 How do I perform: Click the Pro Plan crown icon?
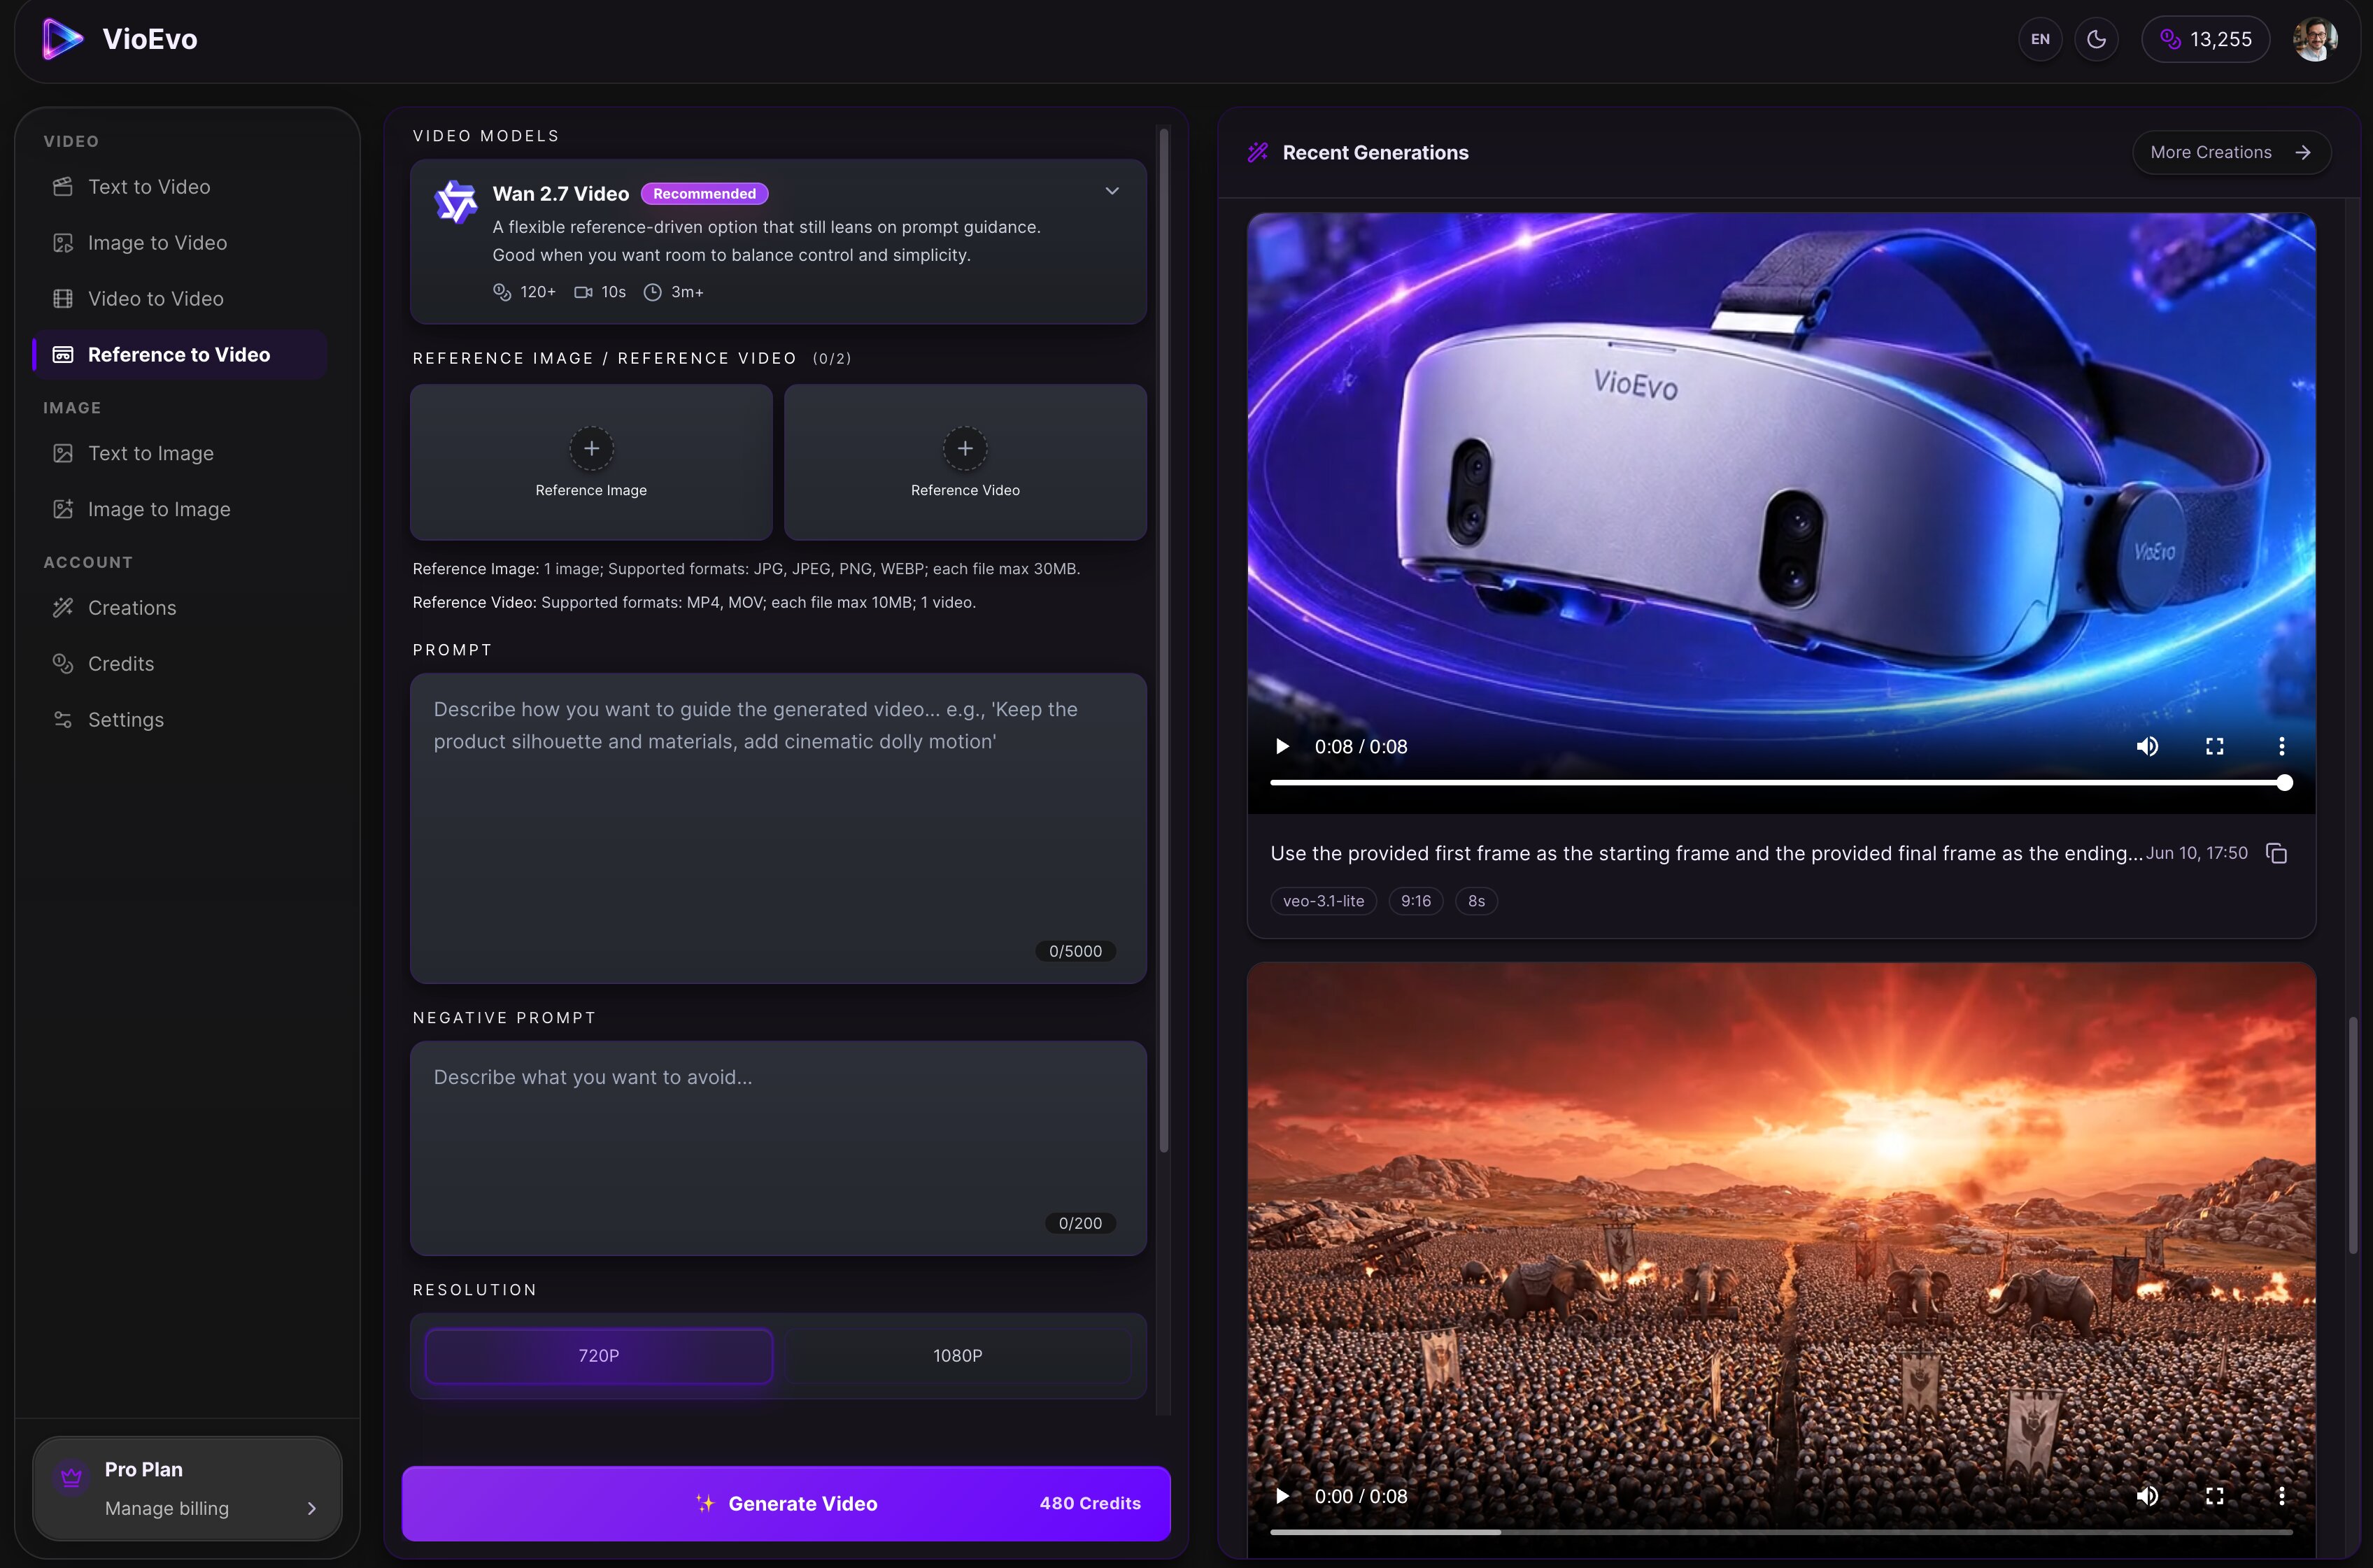(x=71, y=1477)
